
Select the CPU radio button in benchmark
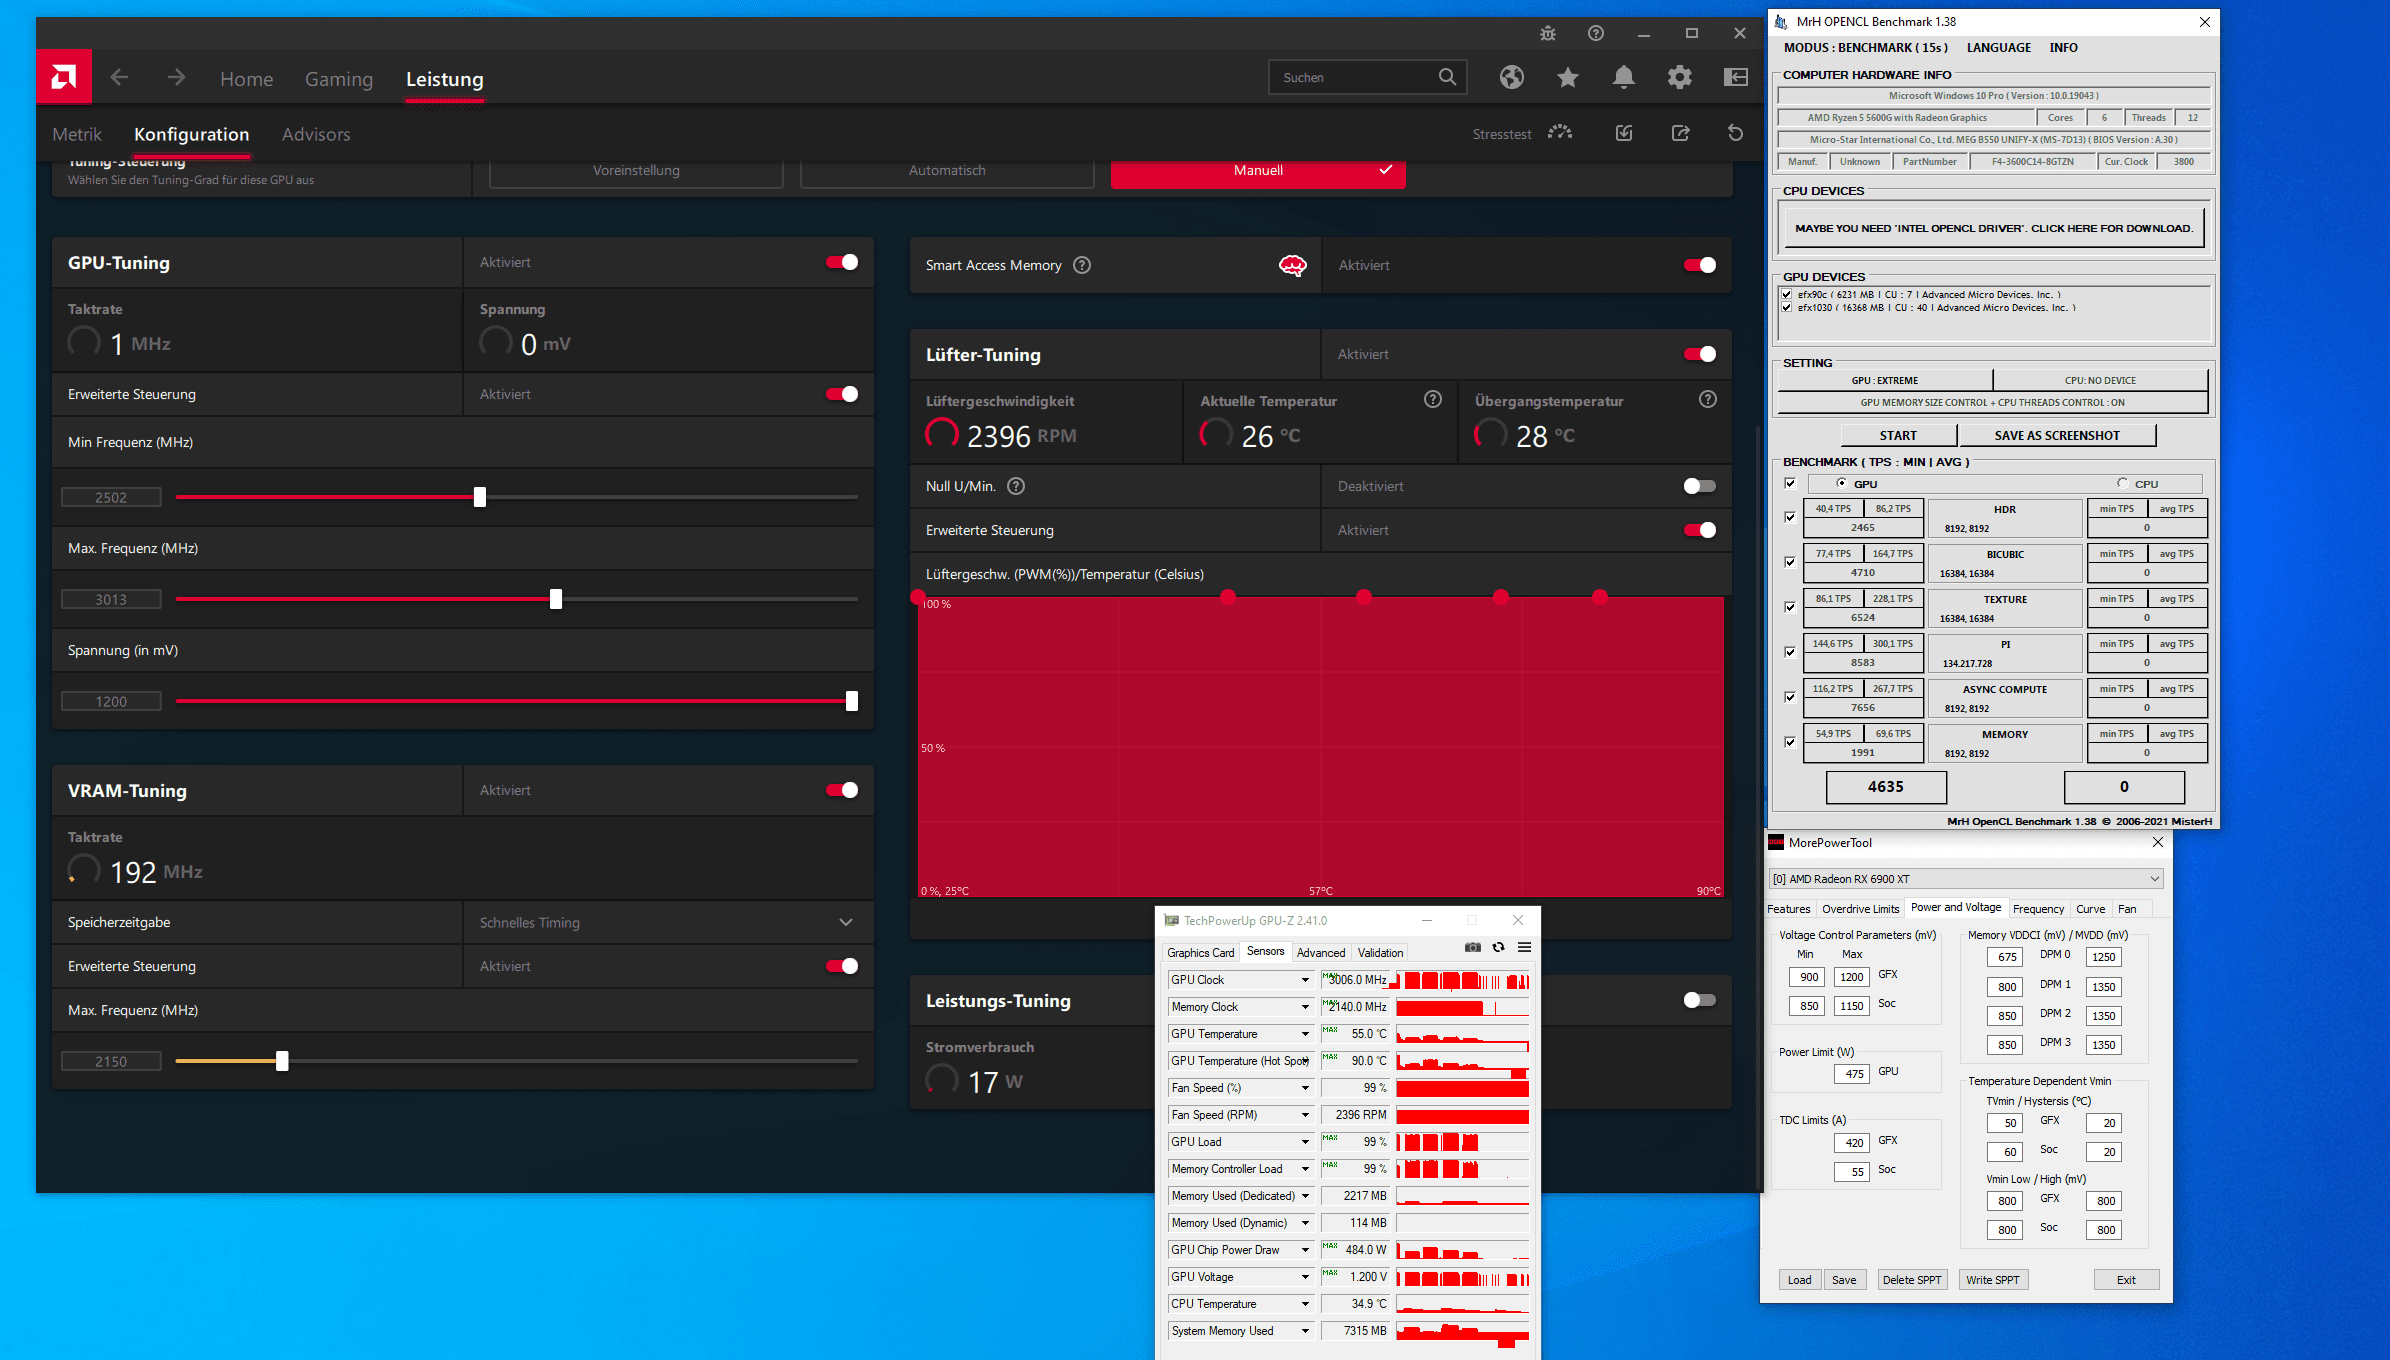coord(2122,483)
